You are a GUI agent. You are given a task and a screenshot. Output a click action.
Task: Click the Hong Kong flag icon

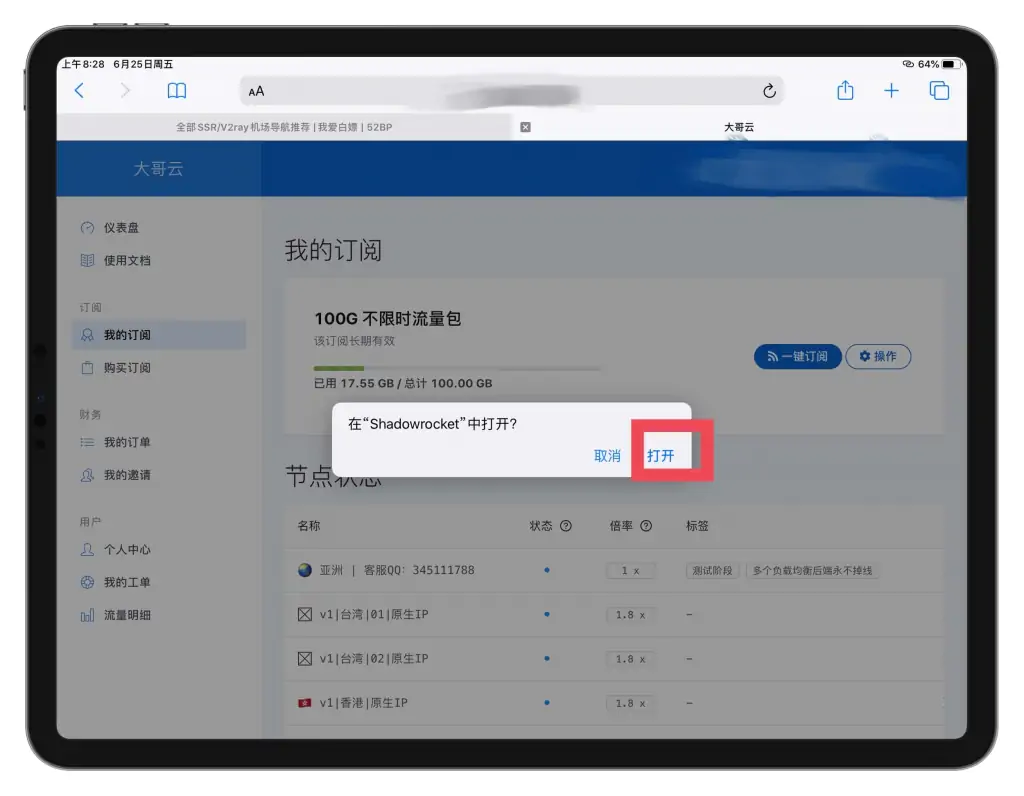(304, 703)
